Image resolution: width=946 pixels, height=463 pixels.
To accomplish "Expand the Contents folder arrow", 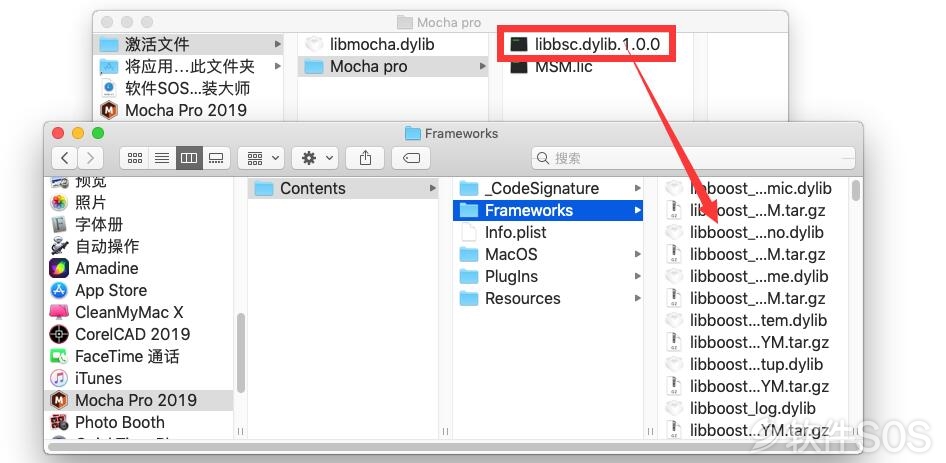I will pyautogui.click(x=433, y=188).
